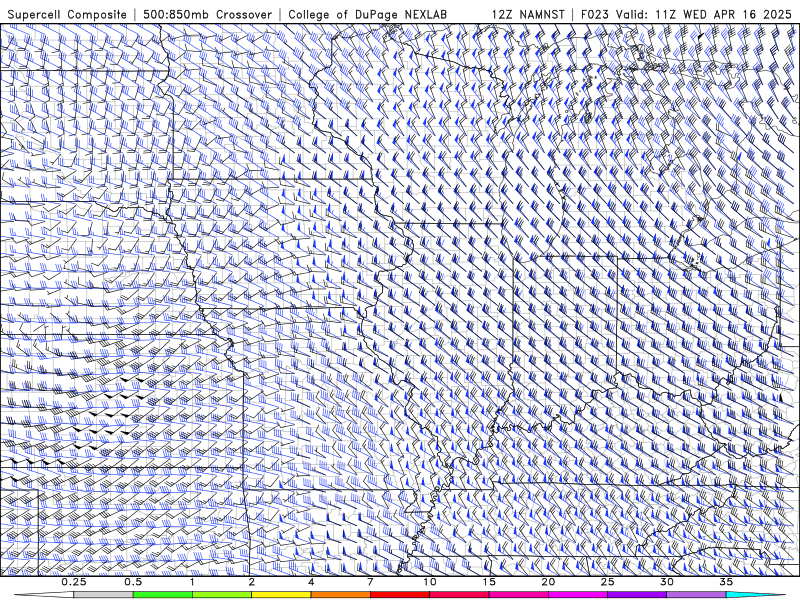Click the "500:850mb Crossover" label
Viewport: 800px width, 600px height.
tap(207, 14)
